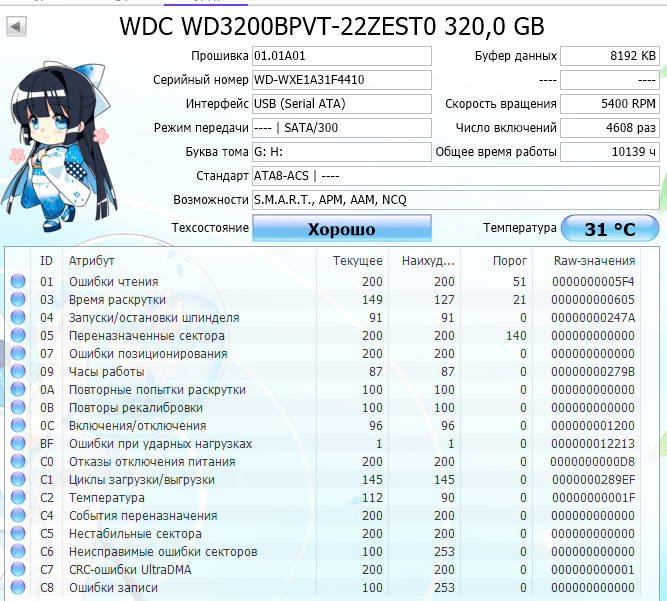Click raw value 0000000289EF

tap(593, 480)
